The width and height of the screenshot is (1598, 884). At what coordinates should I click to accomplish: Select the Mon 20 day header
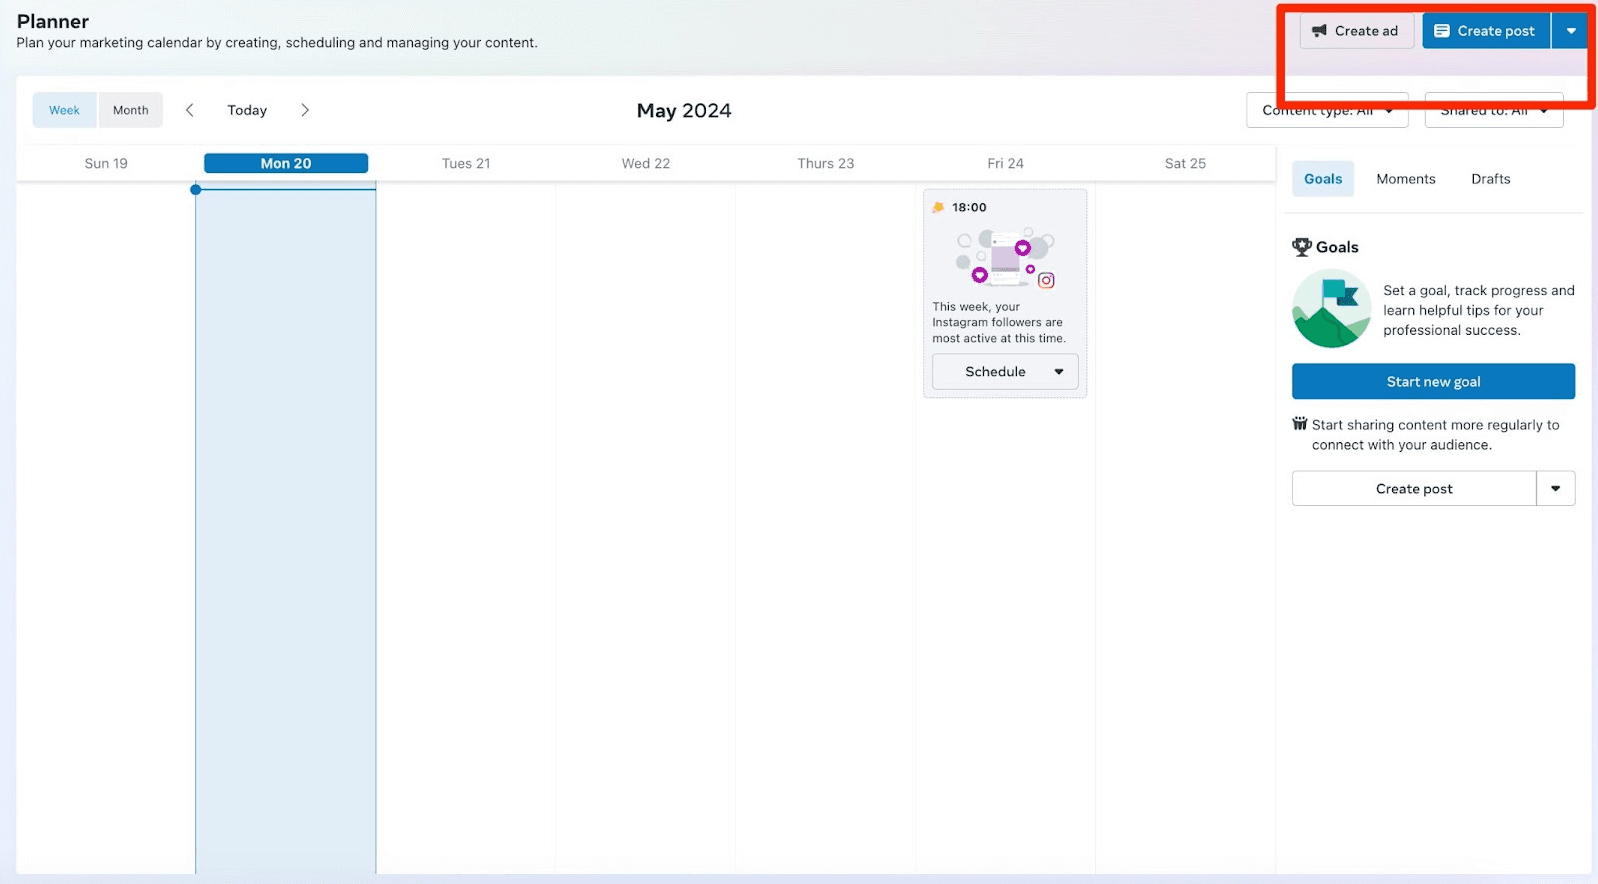286,163
